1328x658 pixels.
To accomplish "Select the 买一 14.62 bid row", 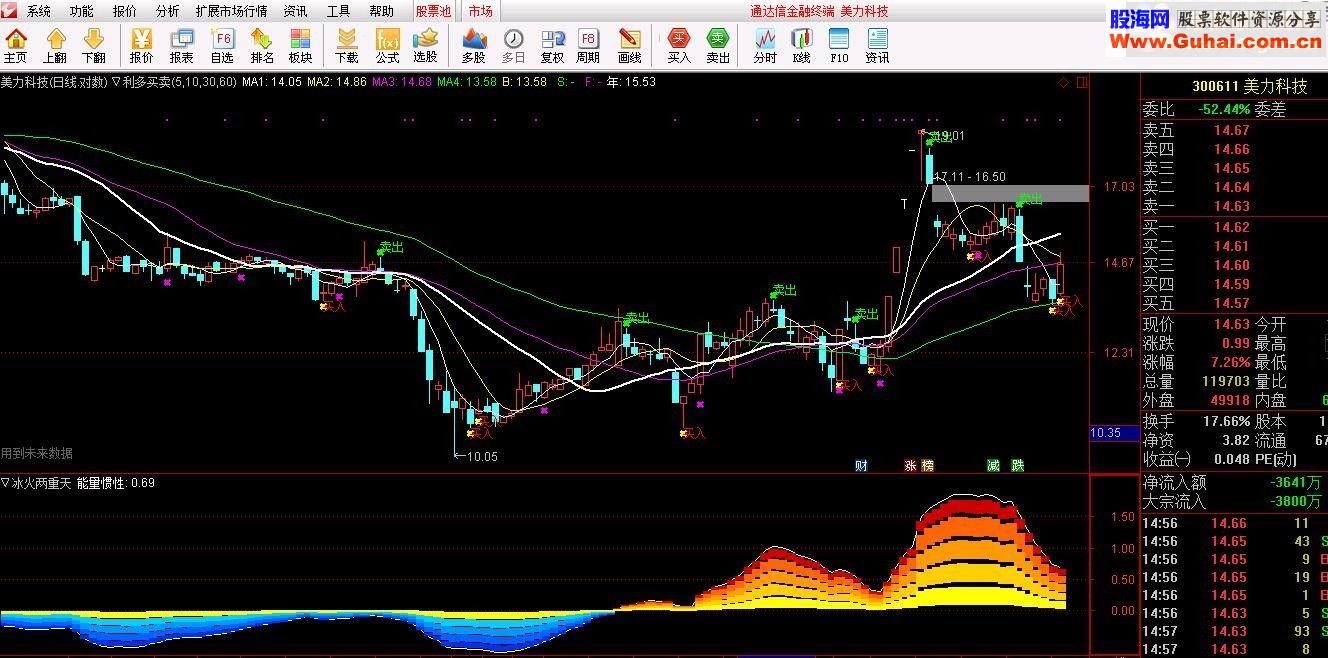I will click(1234, 227).
